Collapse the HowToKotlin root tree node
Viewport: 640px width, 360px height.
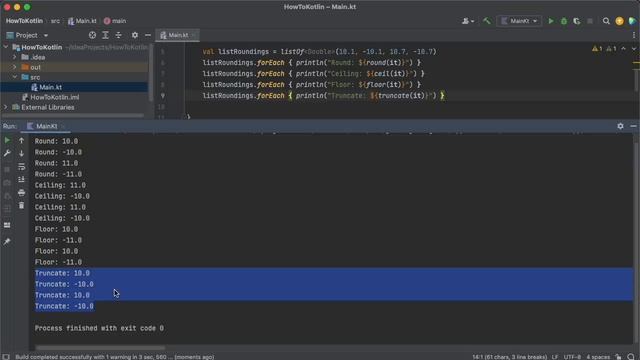pos(6,47)
